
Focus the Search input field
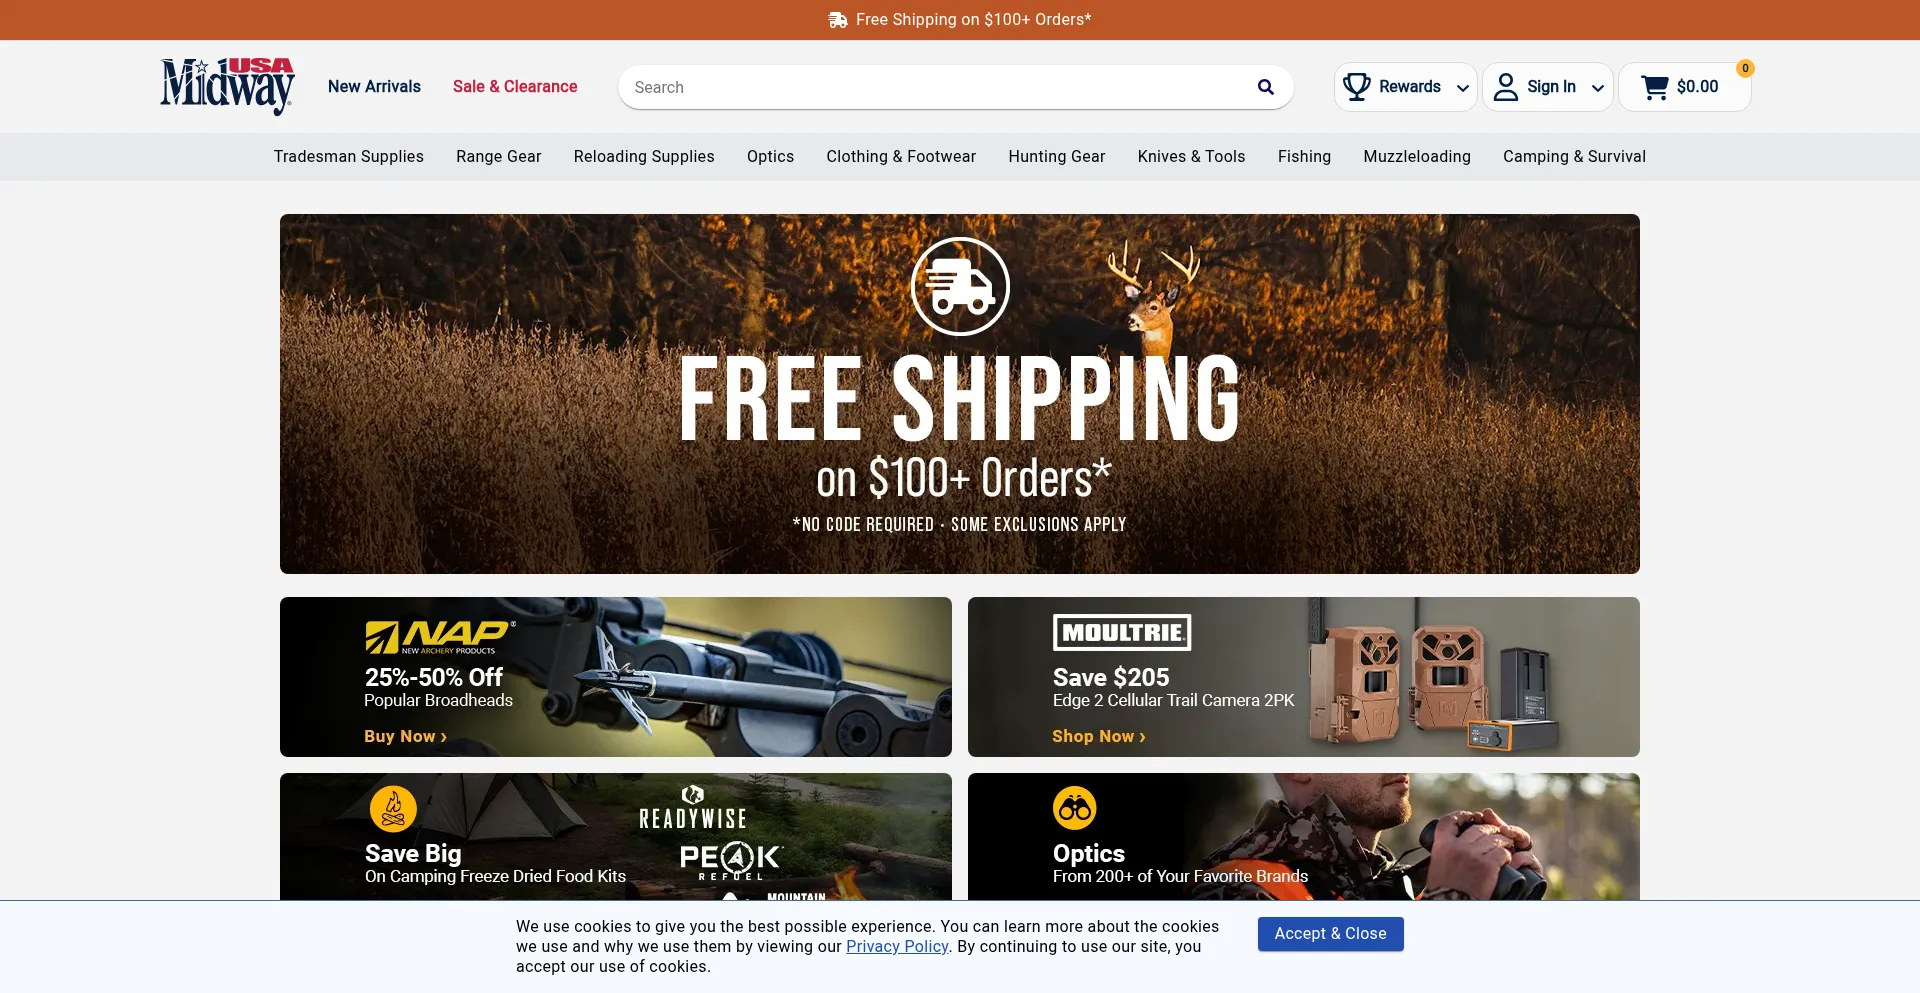click(940, 87)
